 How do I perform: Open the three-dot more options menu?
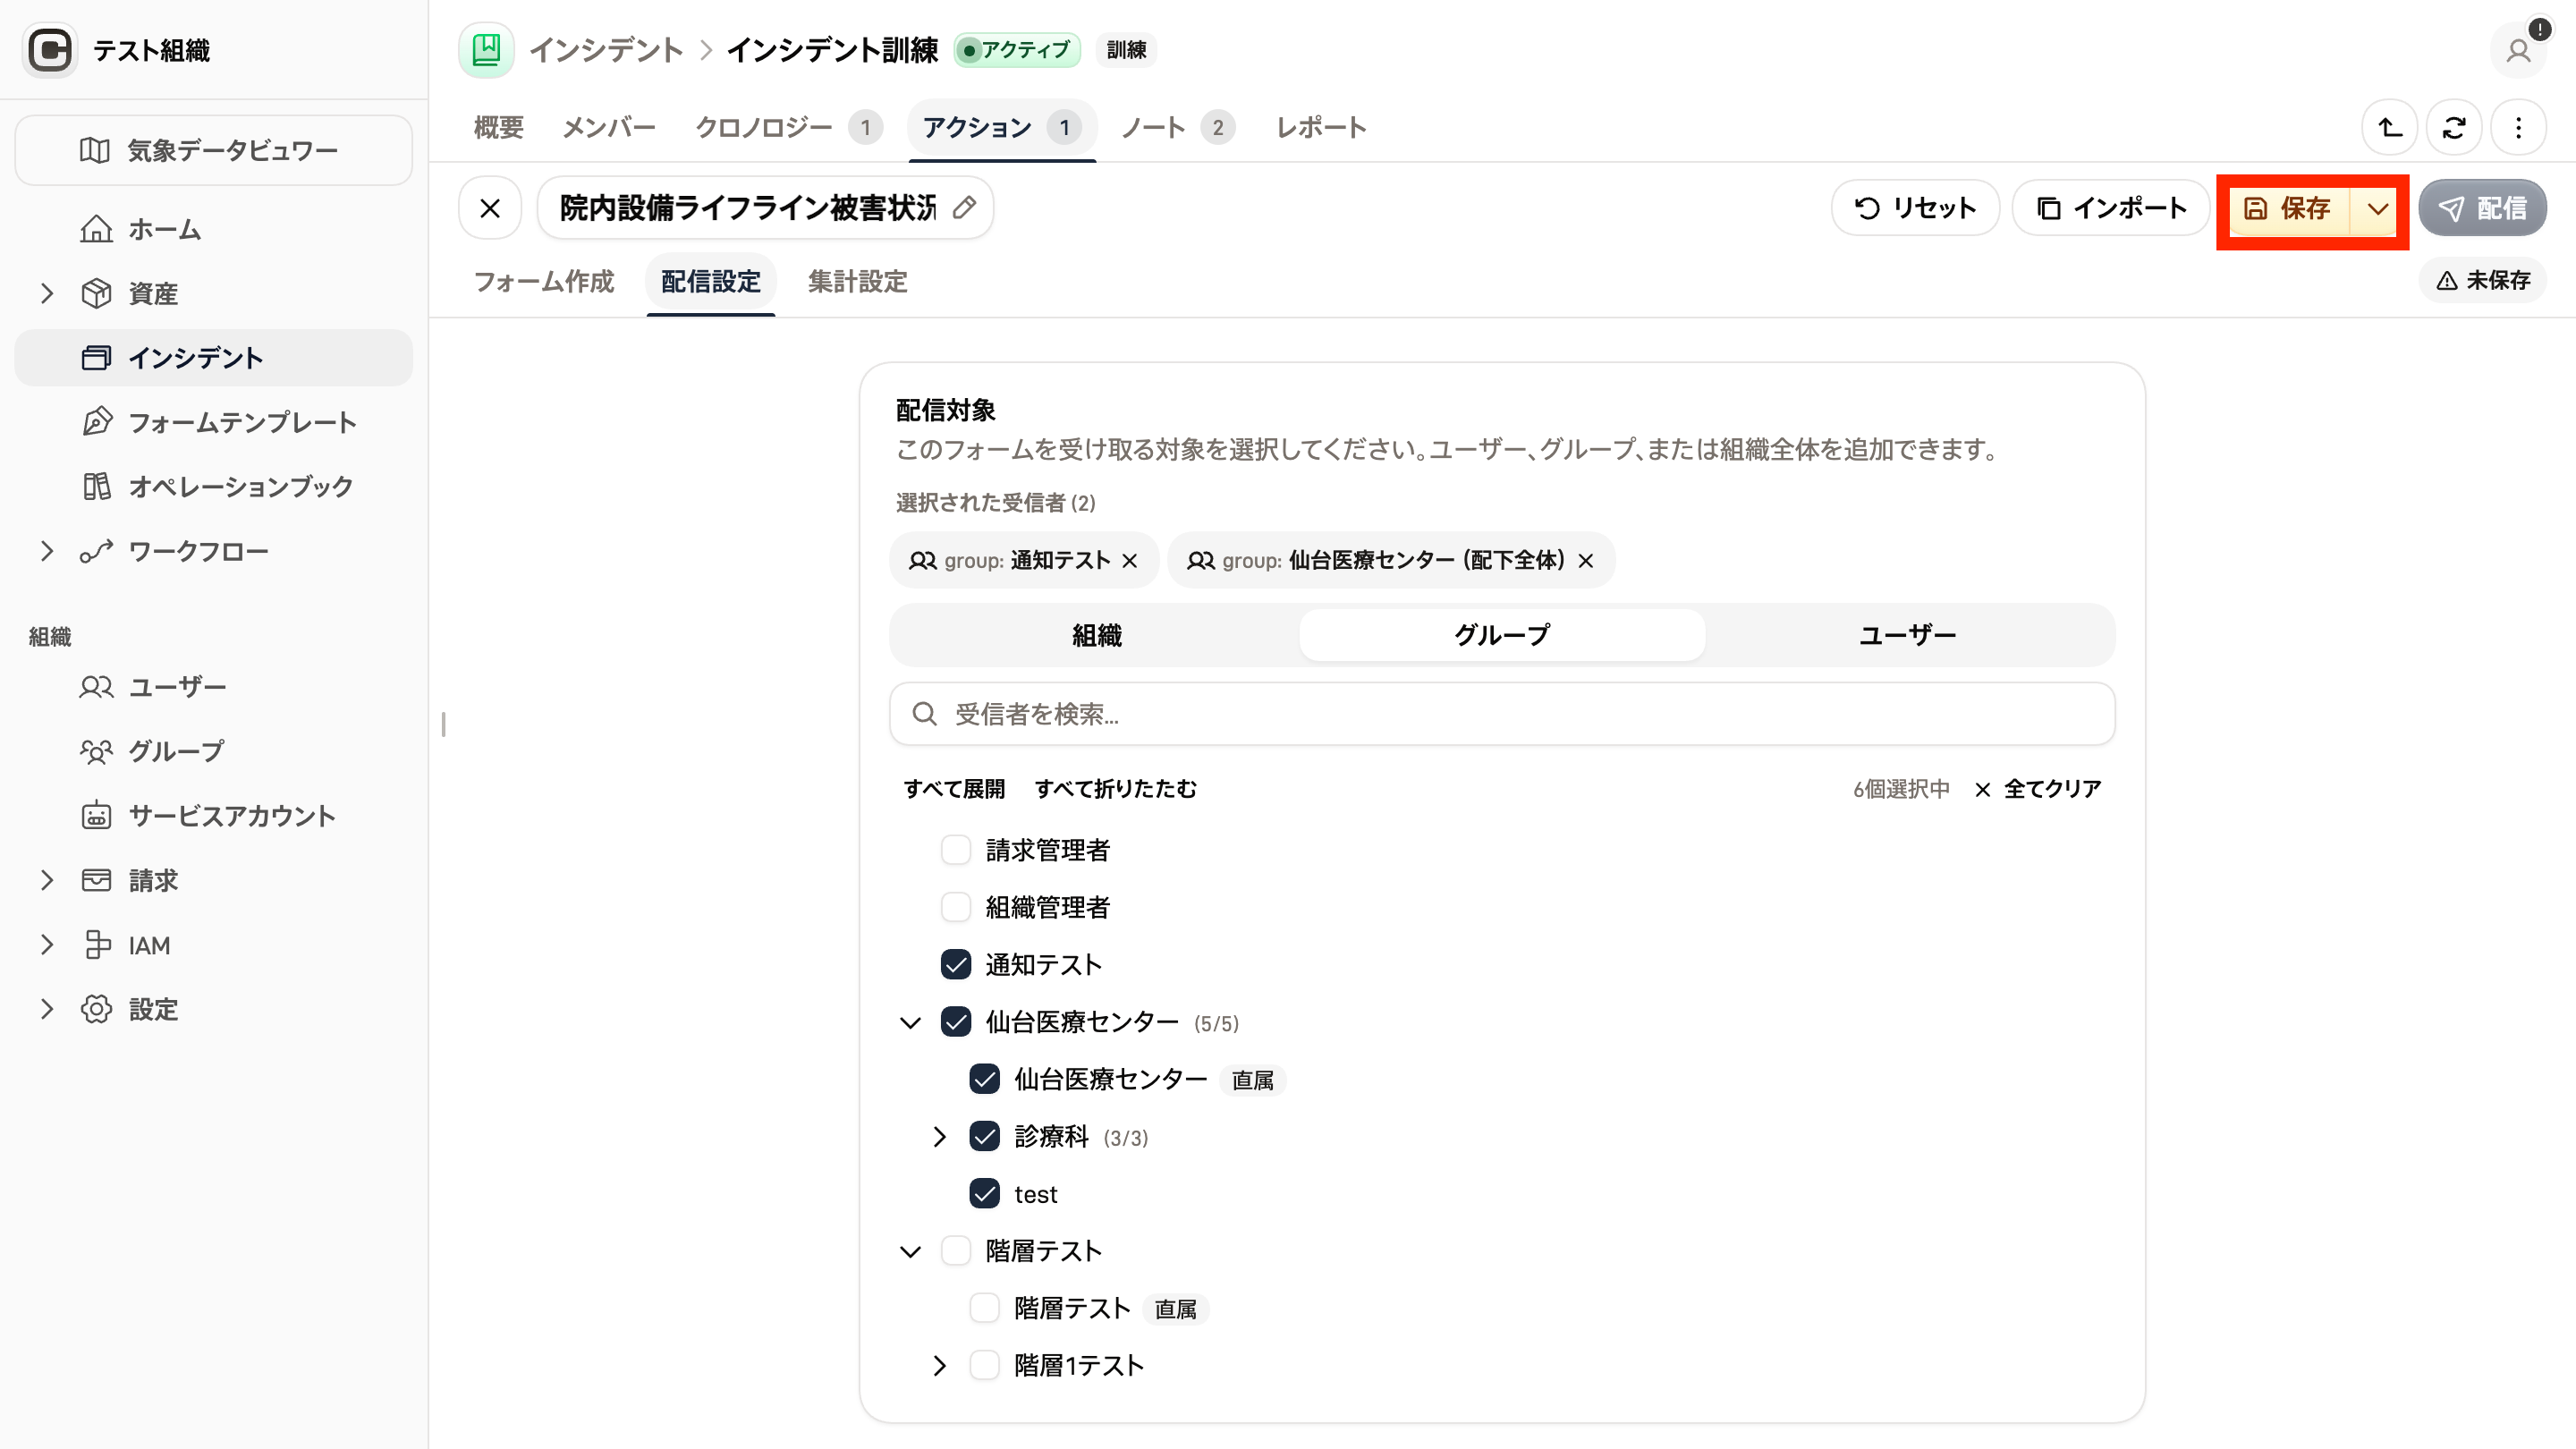click(2518, 127)
